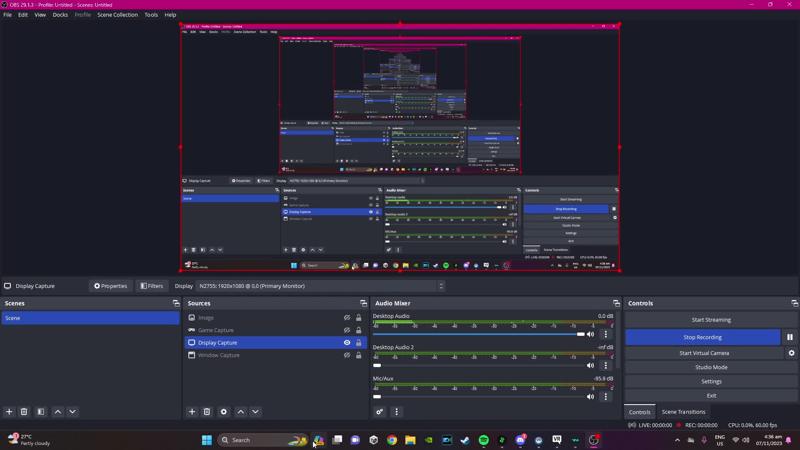Mute Desktop Audio 2 speaker icon
The height and width of the screenshot is (450, 800).
coord(591,365)
